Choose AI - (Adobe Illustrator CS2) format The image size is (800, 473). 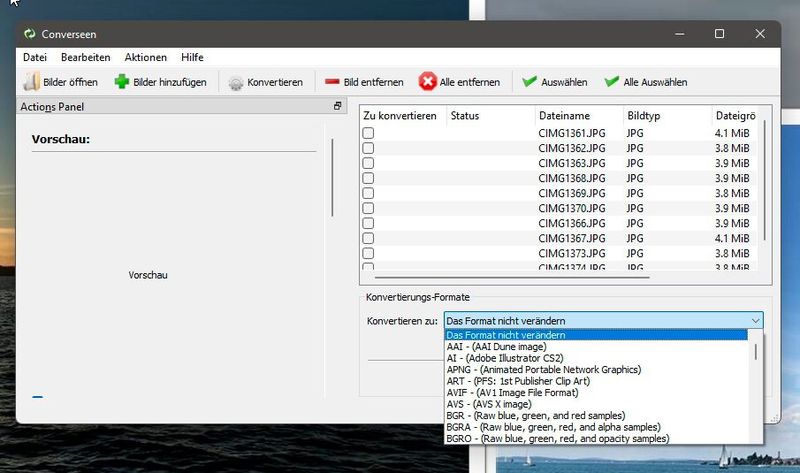595,358
